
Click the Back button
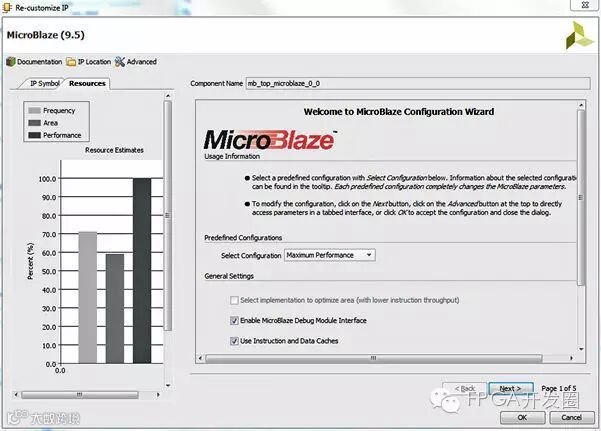coord(465,388)
